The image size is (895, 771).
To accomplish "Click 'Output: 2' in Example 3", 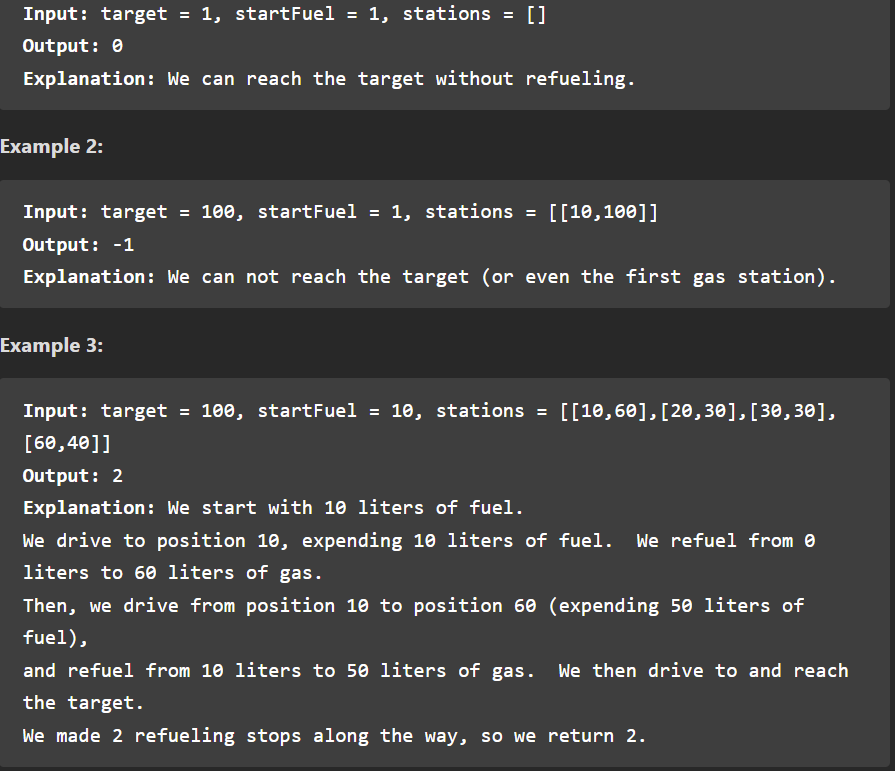I will click(x=73, y=476).
